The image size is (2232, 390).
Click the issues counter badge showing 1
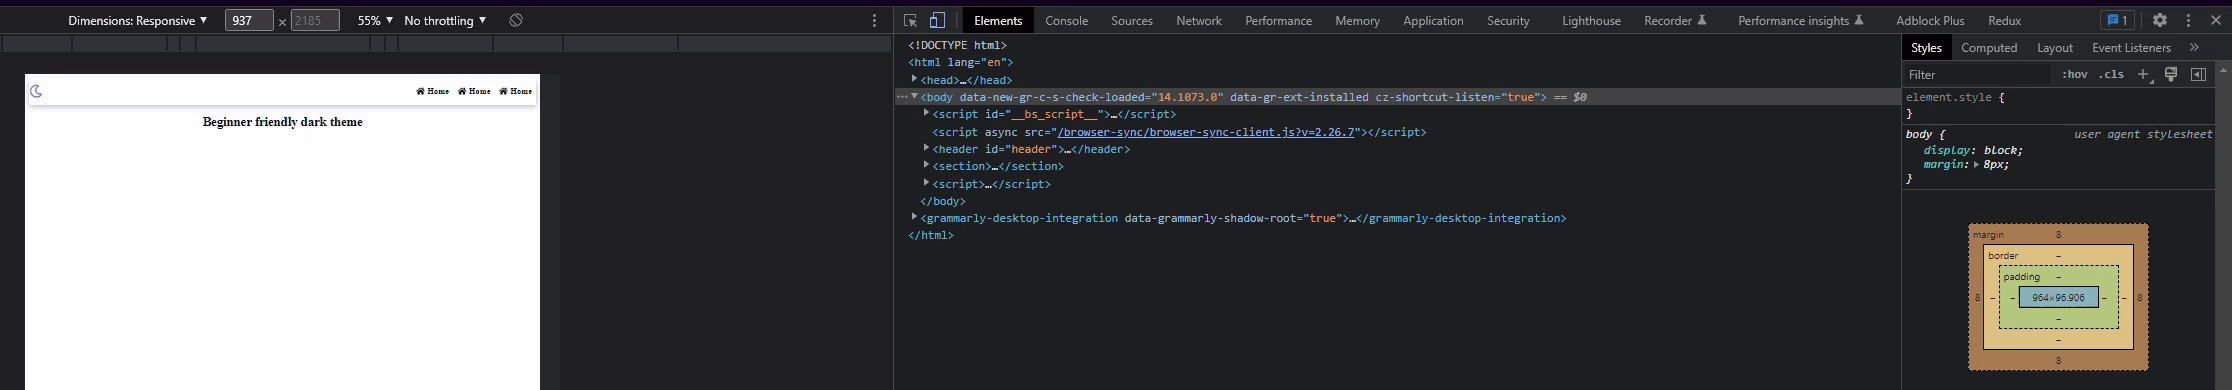pos(2117,20)
